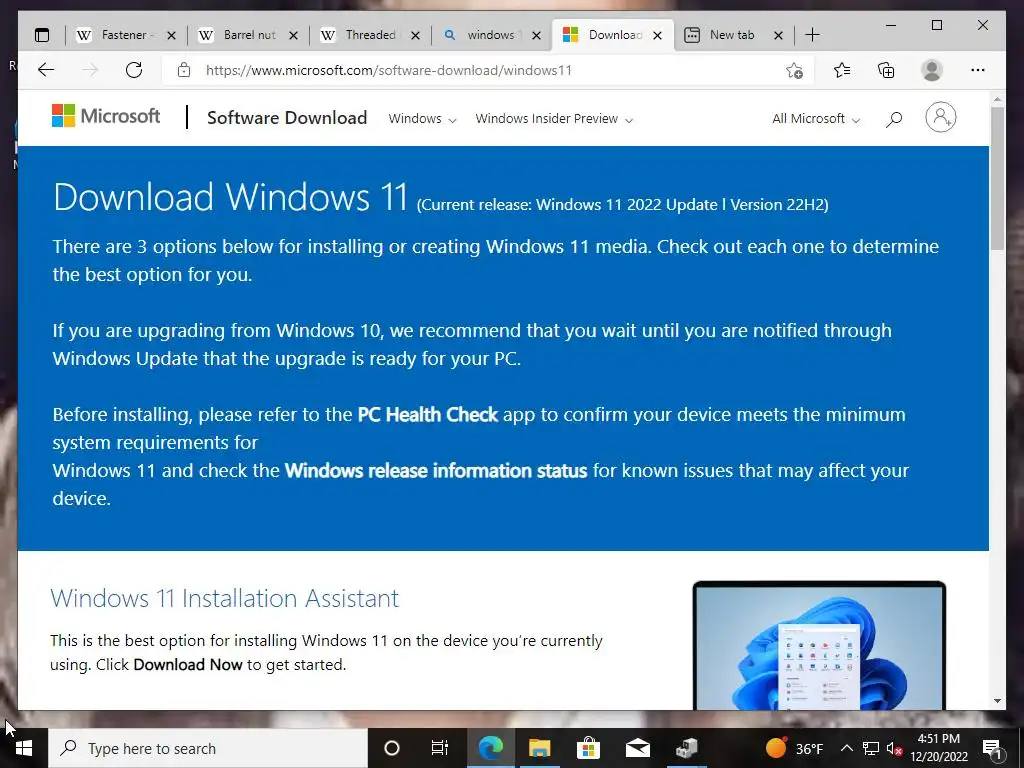Viewport: 1024px width, 768px height.
Task: Open Mail app from taskbar
Action: tap(637, 748)
